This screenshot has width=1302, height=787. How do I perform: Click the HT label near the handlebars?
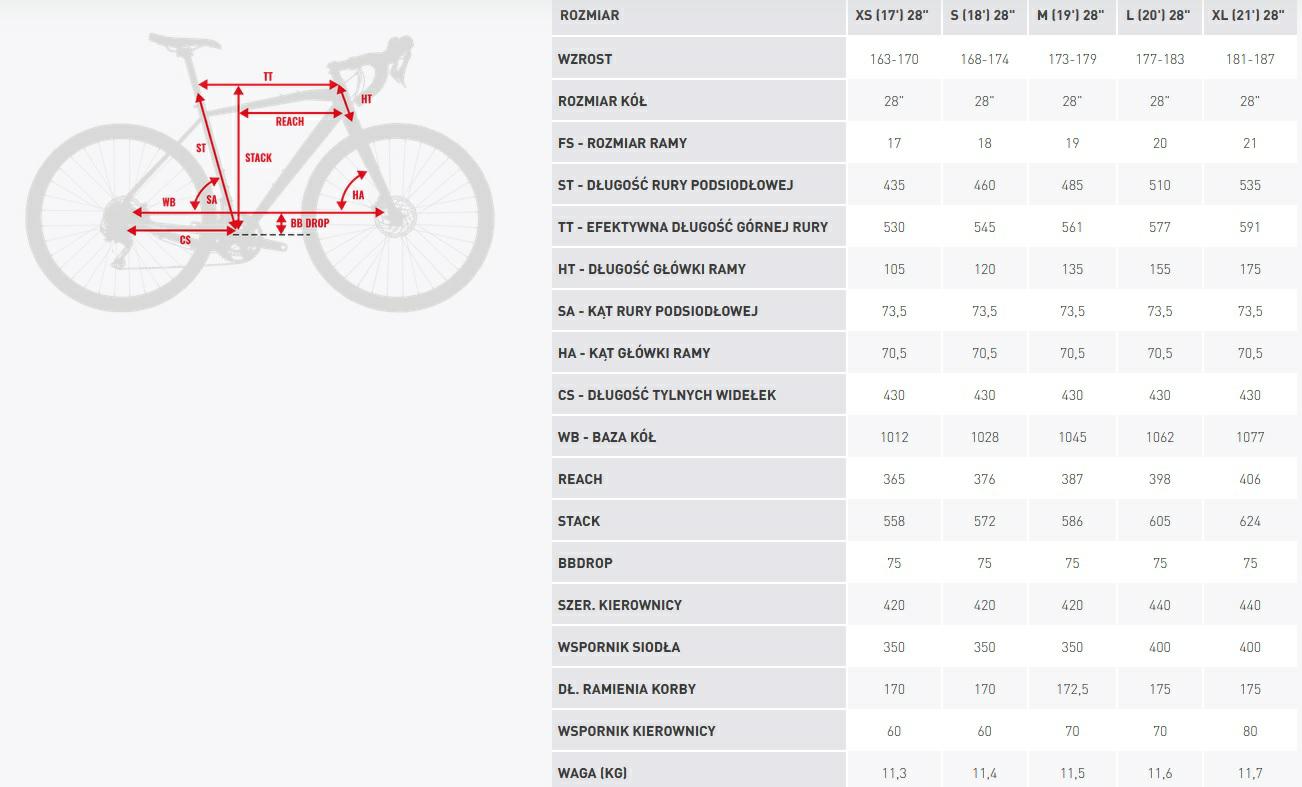coord(367,99)
